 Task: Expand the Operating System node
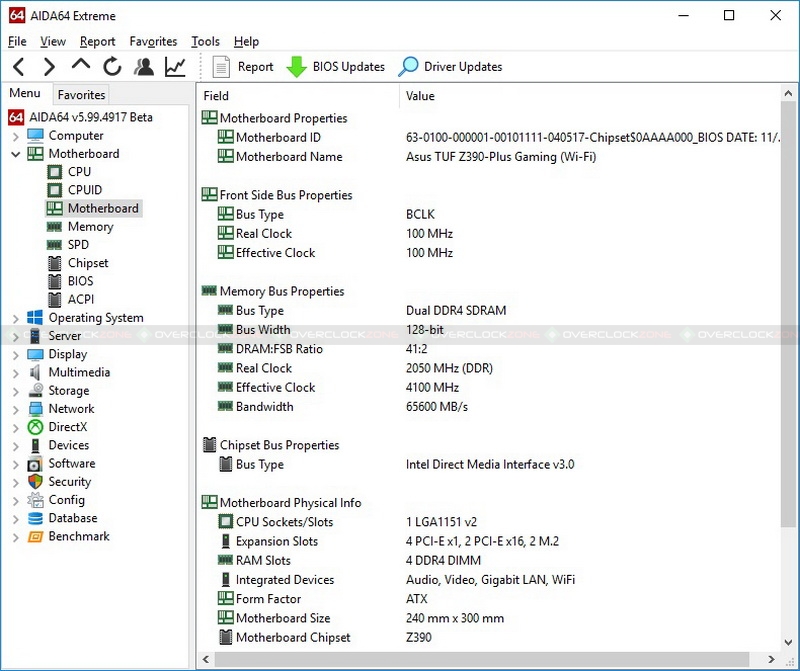tap(15, 318)
